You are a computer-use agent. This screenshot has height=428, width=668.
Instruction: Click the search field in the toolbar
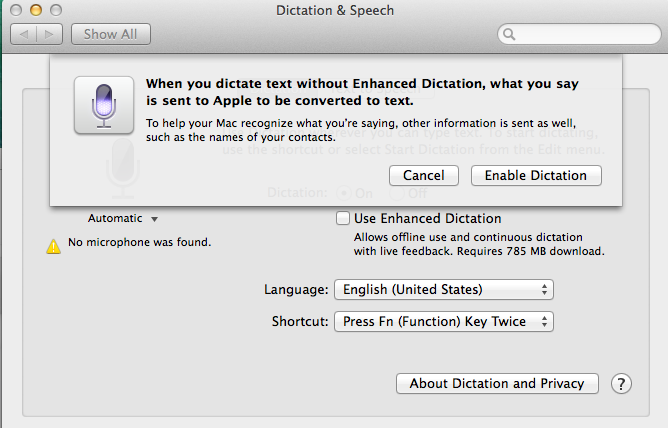(579, 34)
